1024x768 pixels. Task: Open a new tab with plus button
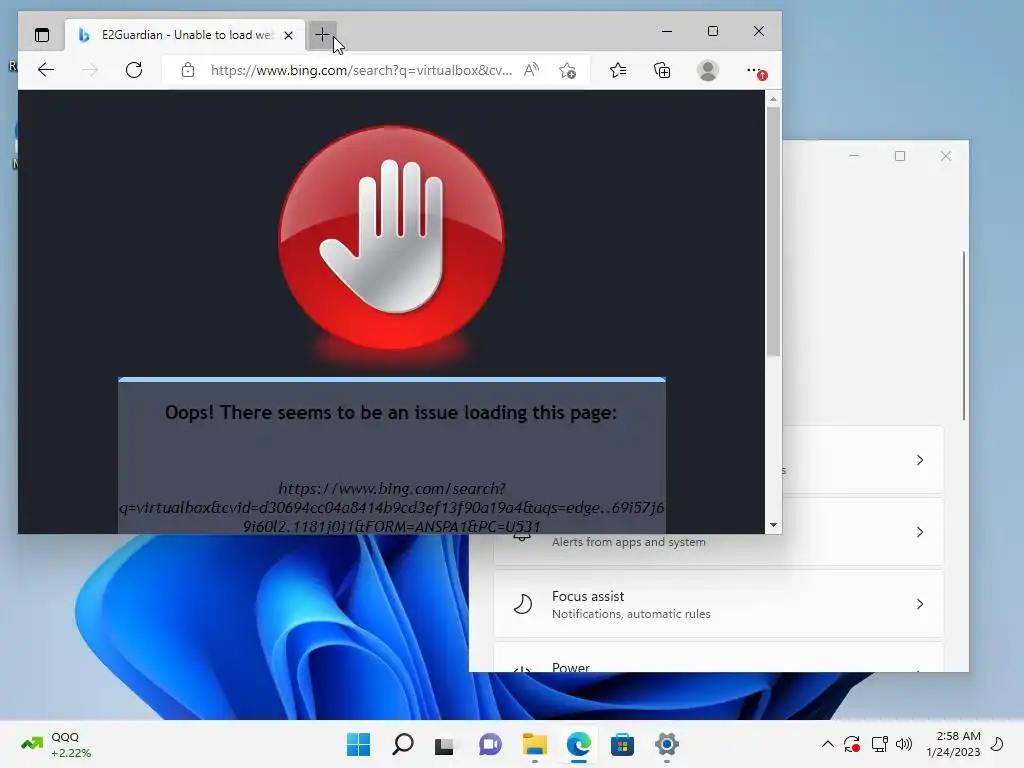point(323,35)
